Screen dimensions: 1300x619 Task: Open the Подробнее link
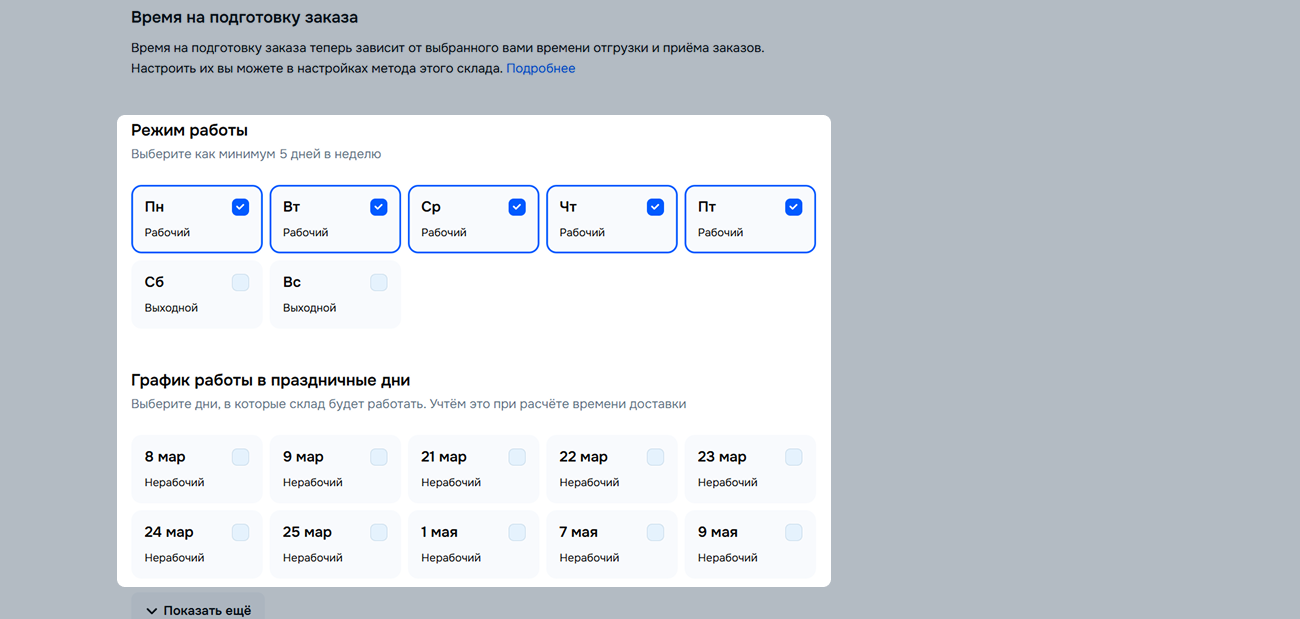(x=540, y=69)
